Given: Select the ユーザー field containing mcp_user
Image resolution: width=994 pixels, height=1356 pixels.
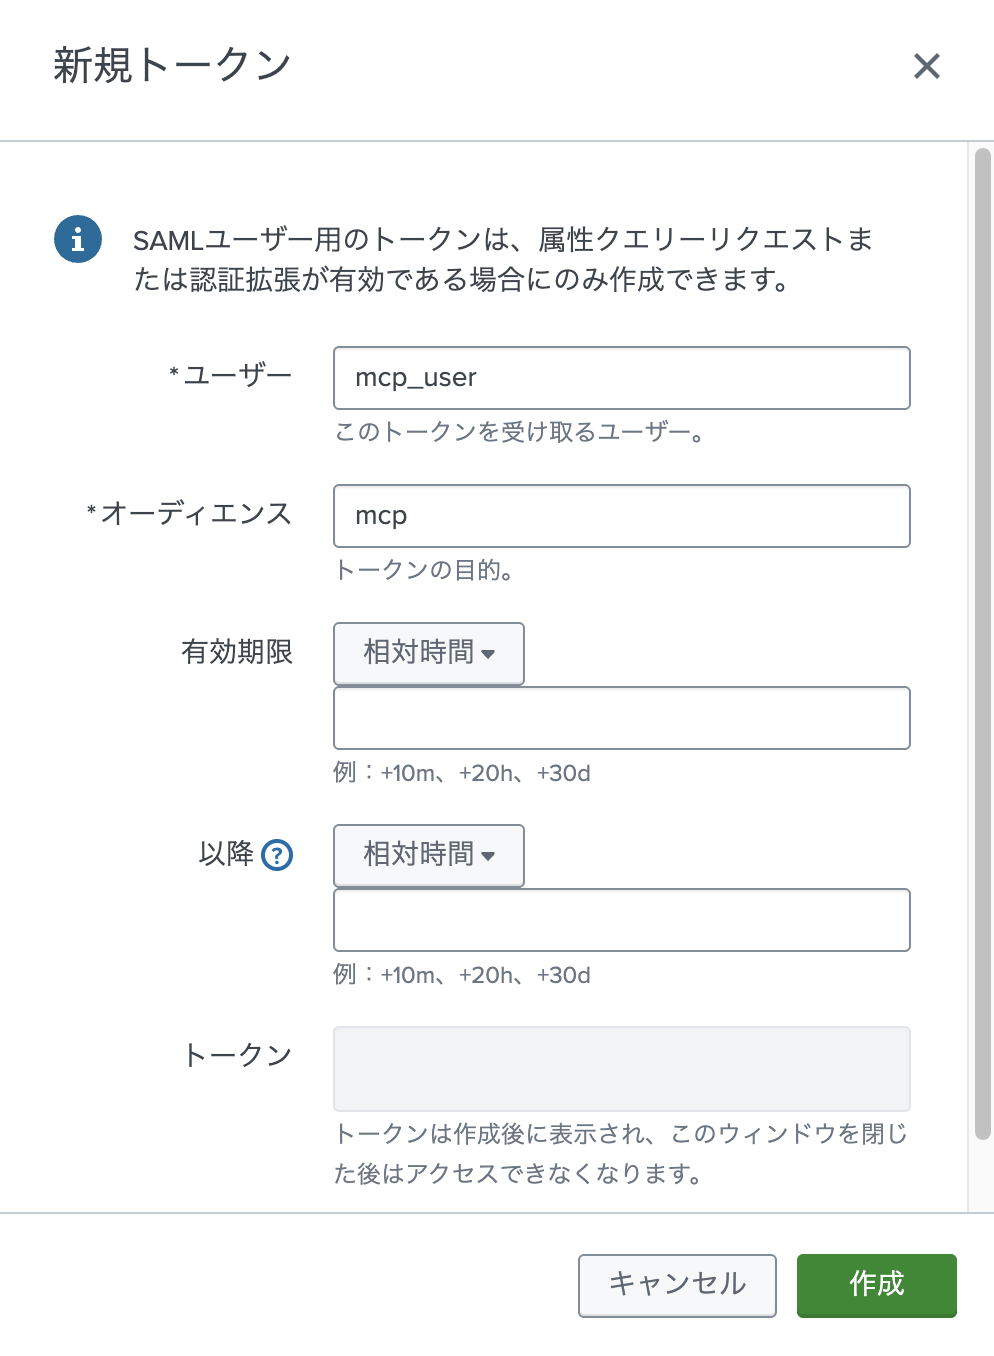Looking at the screenshot, I should pos(621,378).
